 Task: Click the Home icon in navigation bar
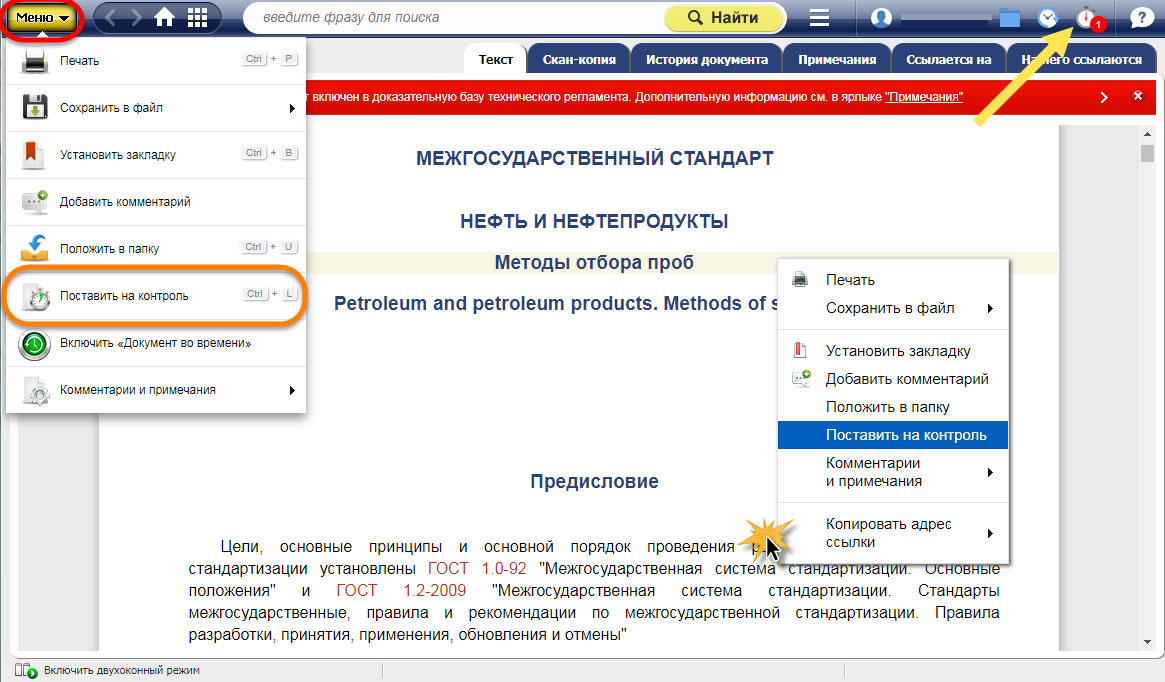(x=164, y=17)
